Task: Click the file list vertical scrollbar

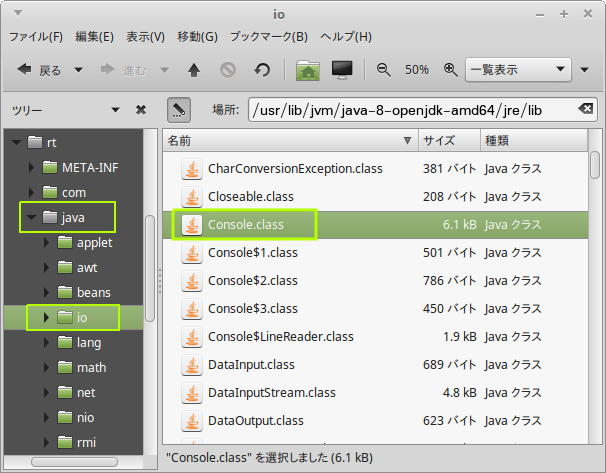Action: (x=595, y=164)
